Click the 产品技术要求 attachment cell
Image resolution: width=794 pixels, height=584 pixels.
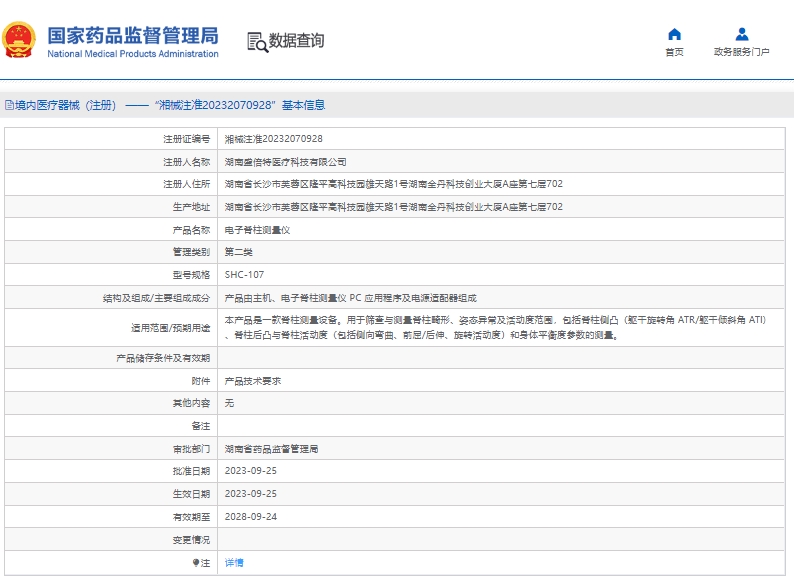tap(252, 381)
